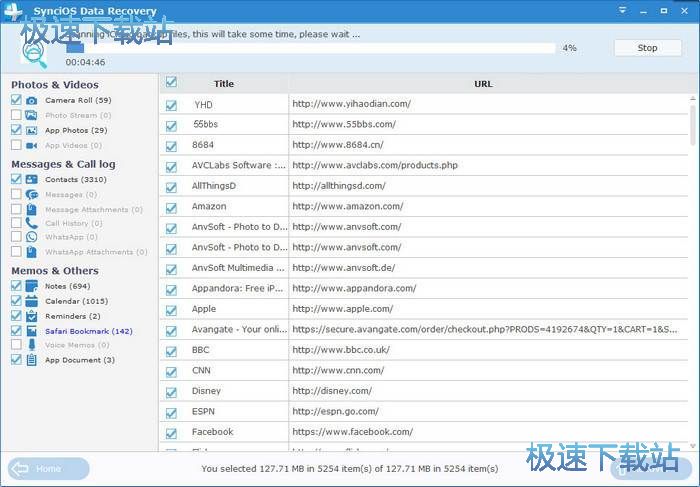Screen dimensions: 700x487
Task: Open the title bar dropdown menu icon
Action: point(622,10)
